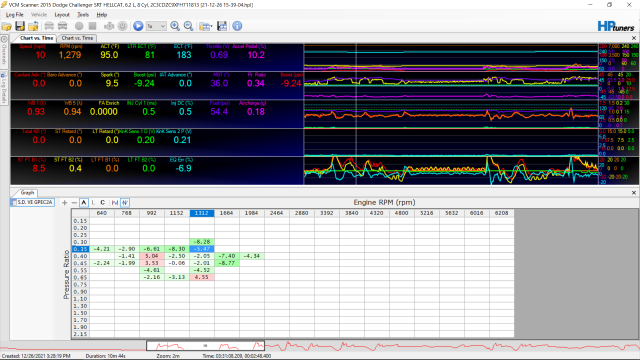The image size is (640, 360).
Task: Click the ECT value 183
Action: pos(184,55)
